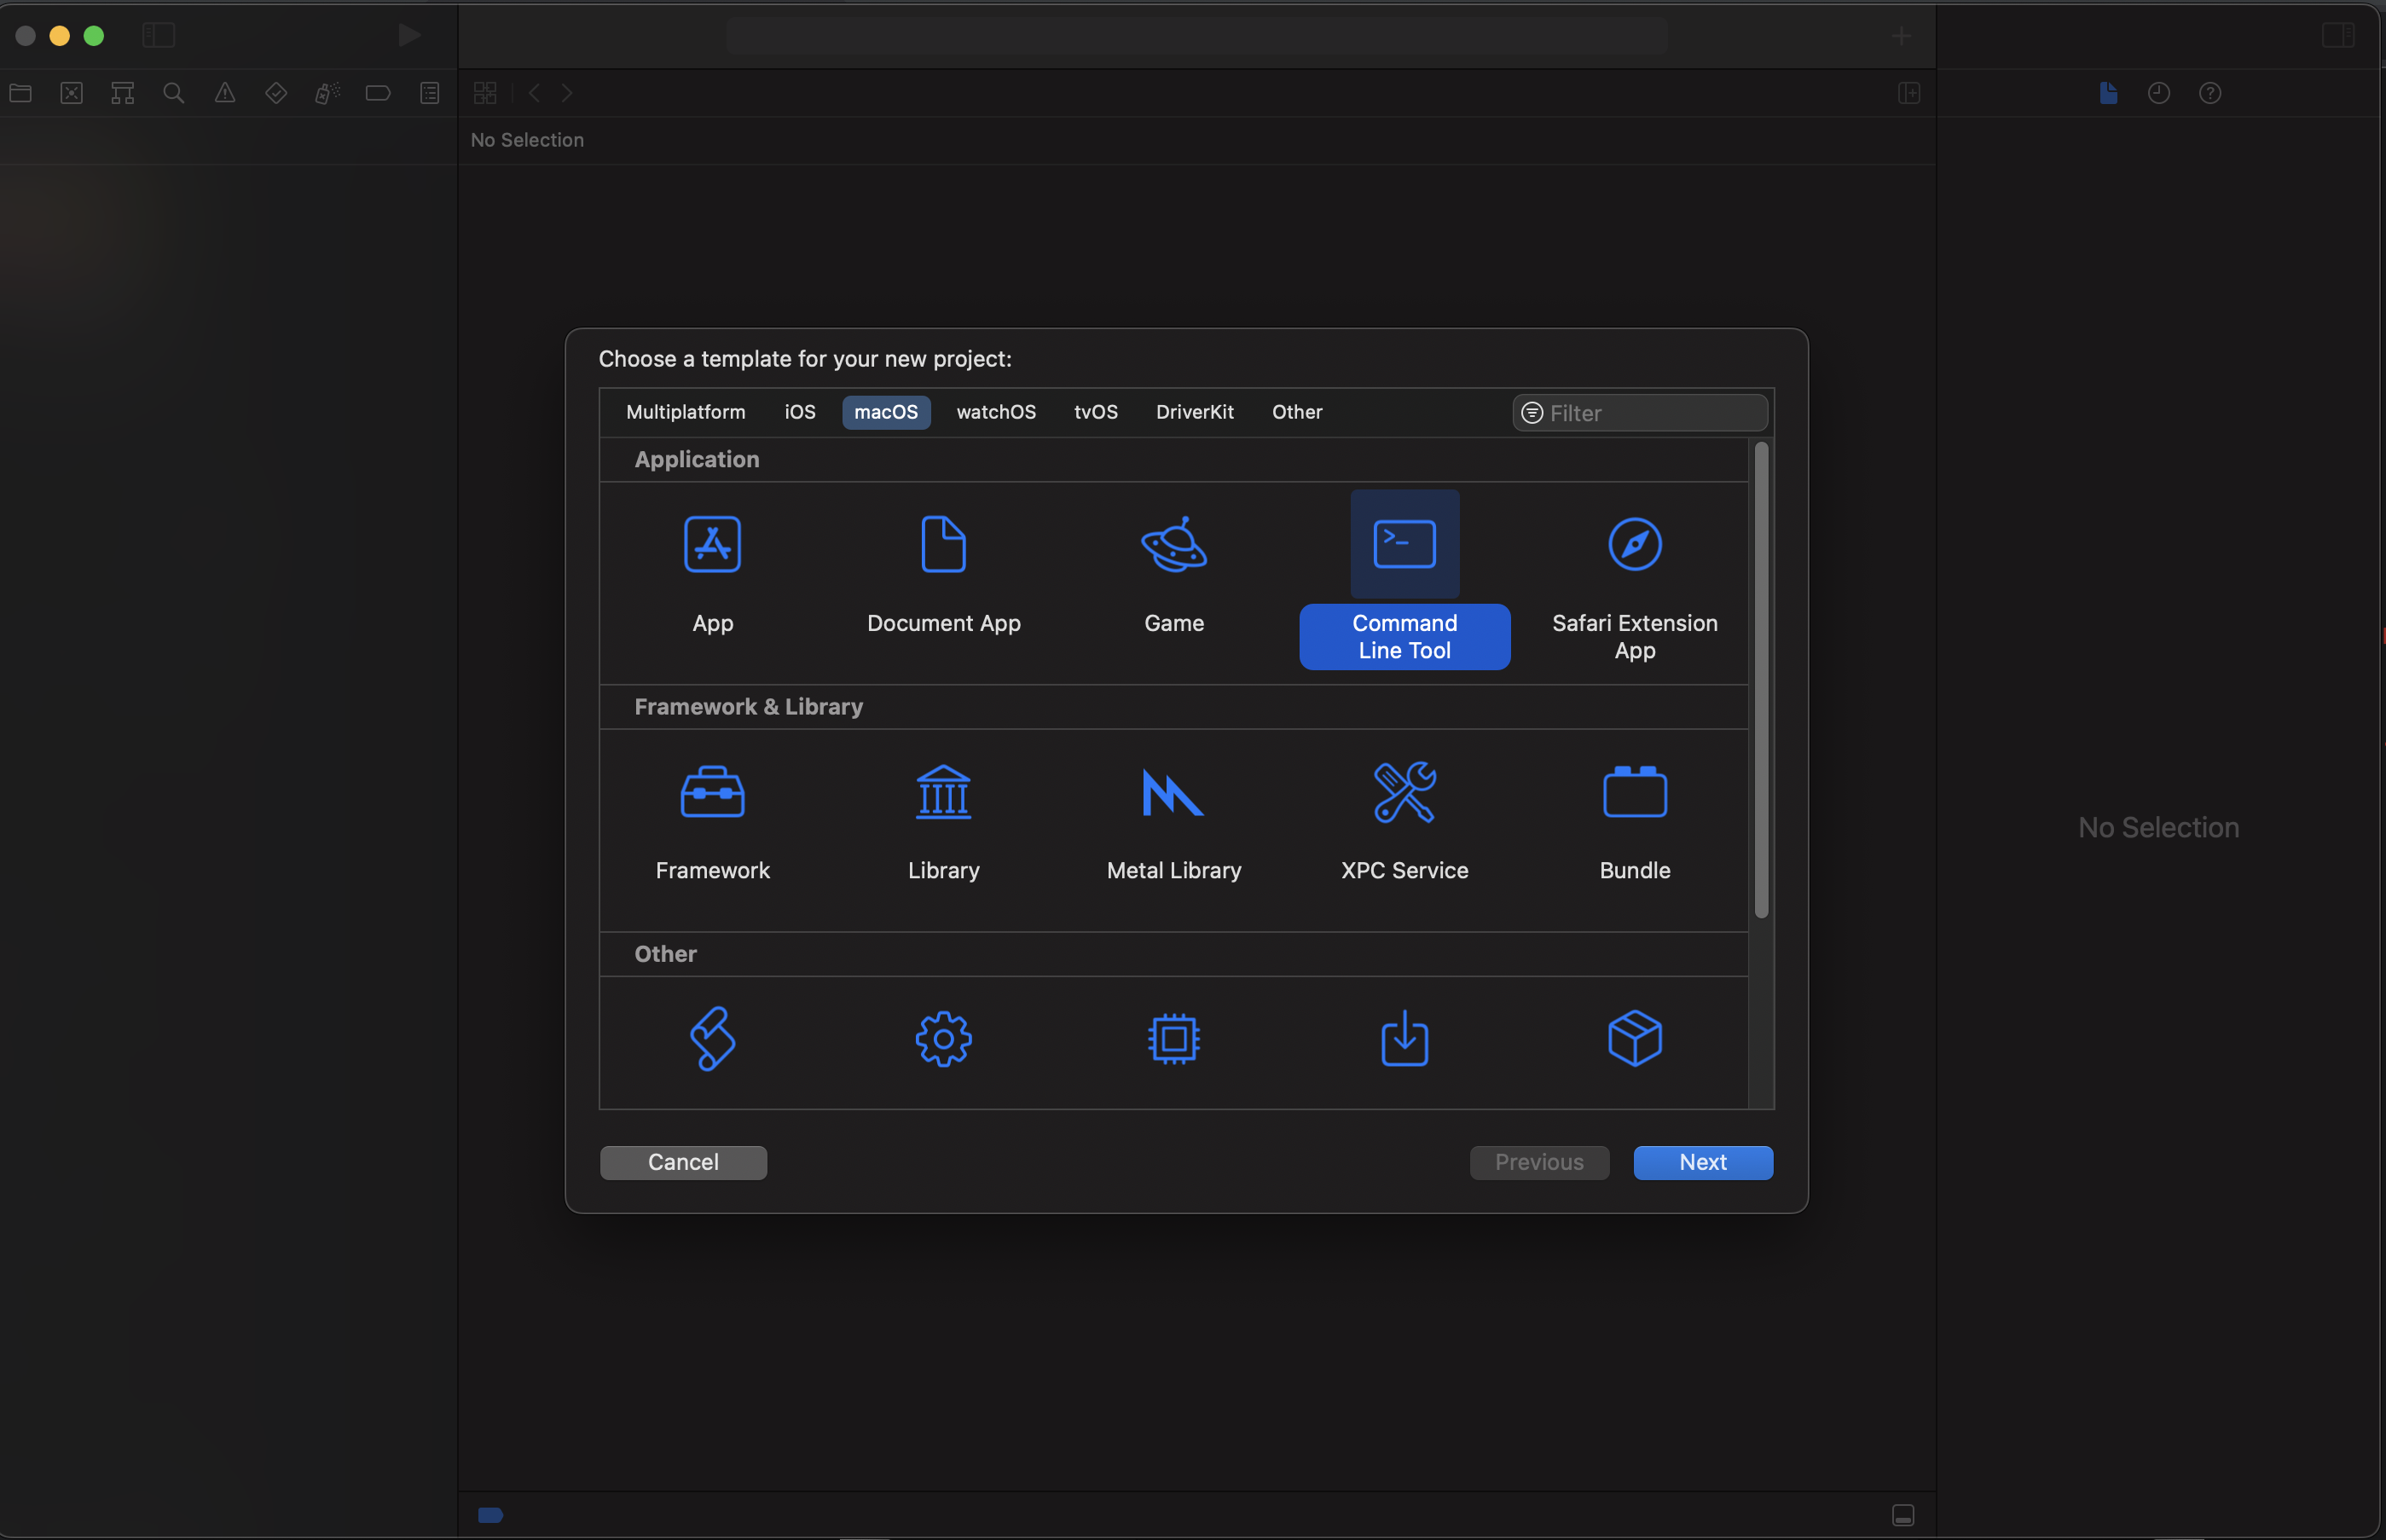Pick the XPC Service template
Viewport: 2386px width, 1540px height.
[x=1404, y=792]
